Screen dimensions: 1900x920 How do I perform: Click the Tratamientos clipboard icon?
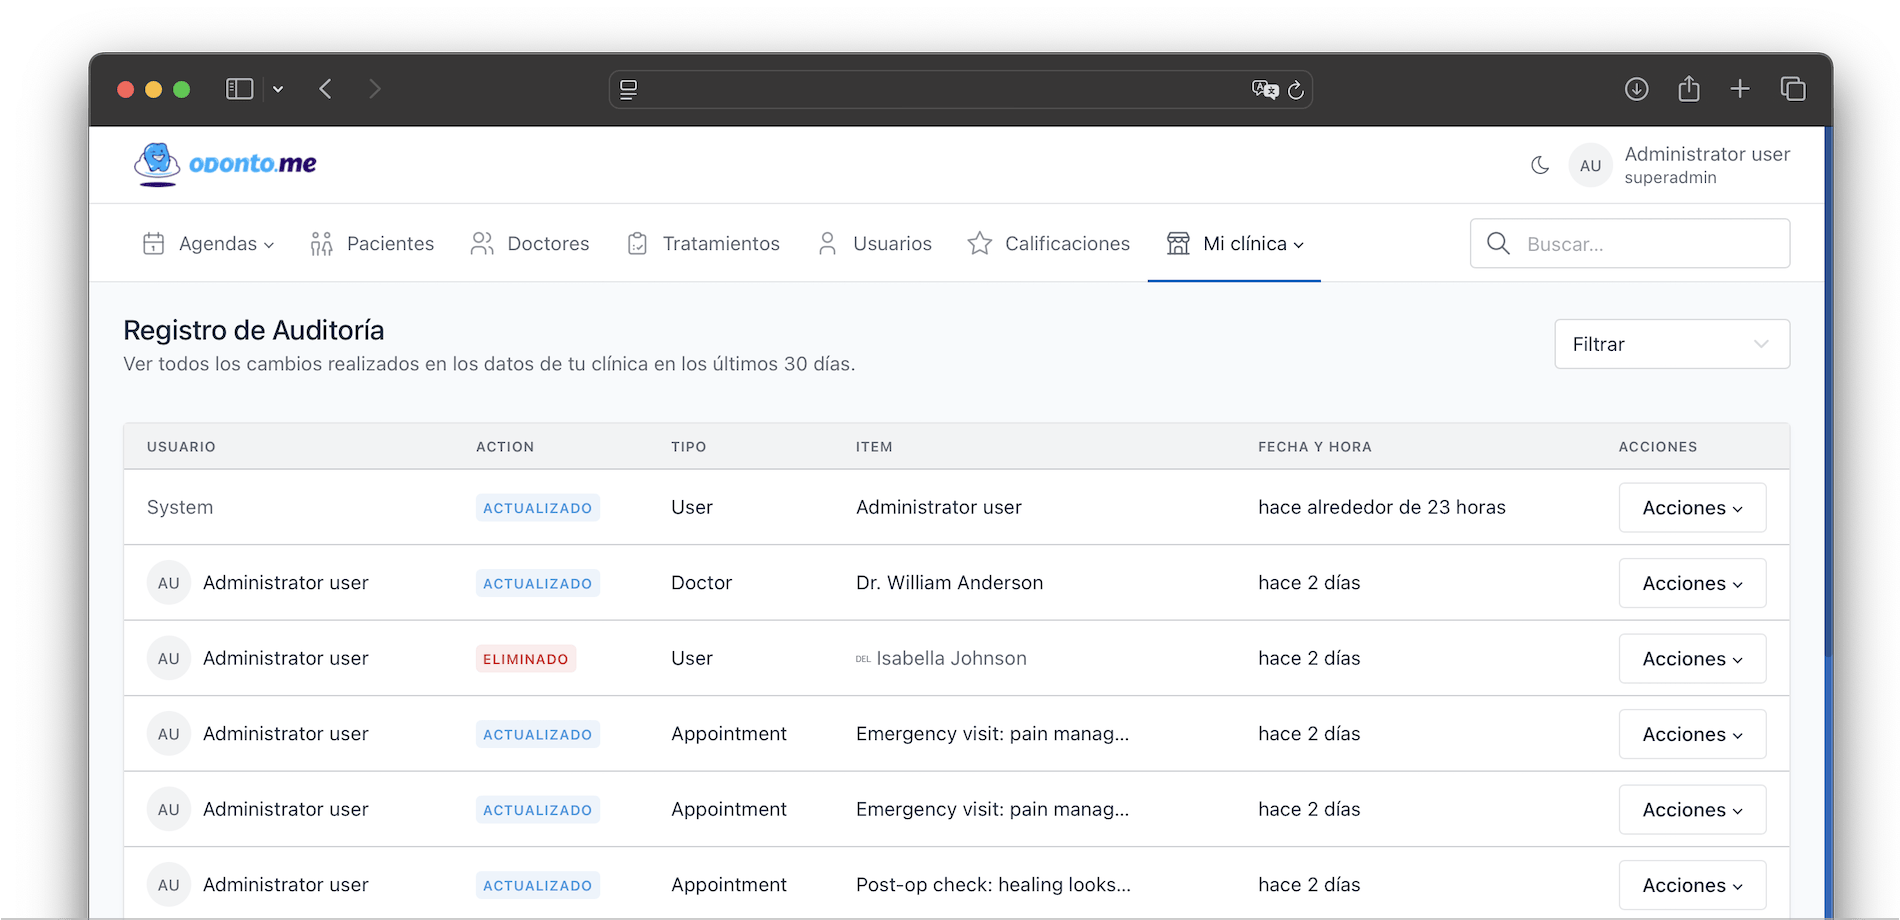pyautogui.click(x=637, y=244)
